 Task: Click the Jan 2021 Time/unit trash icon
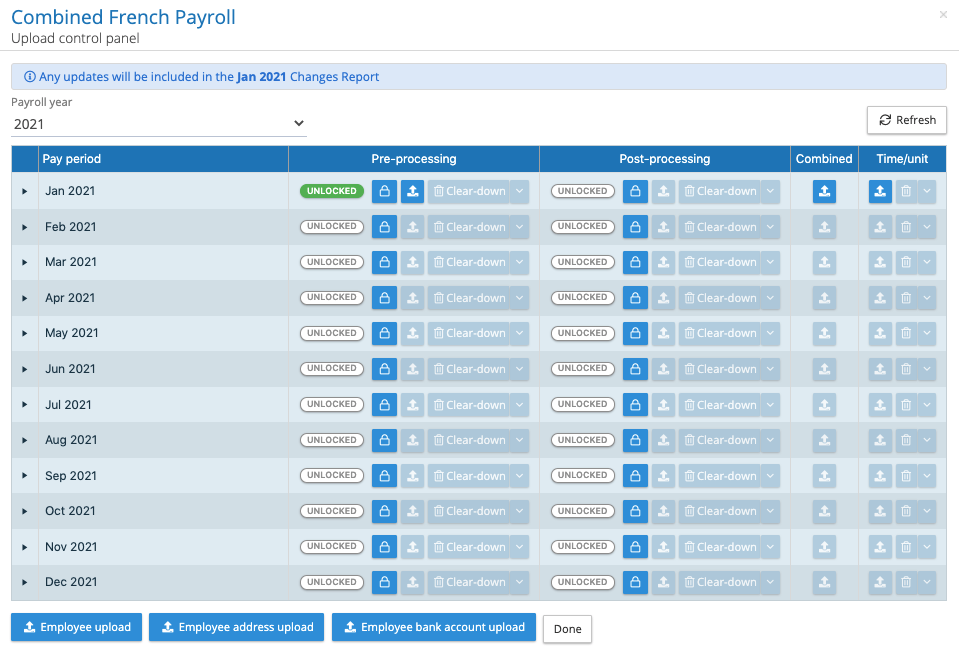point(906,191)
